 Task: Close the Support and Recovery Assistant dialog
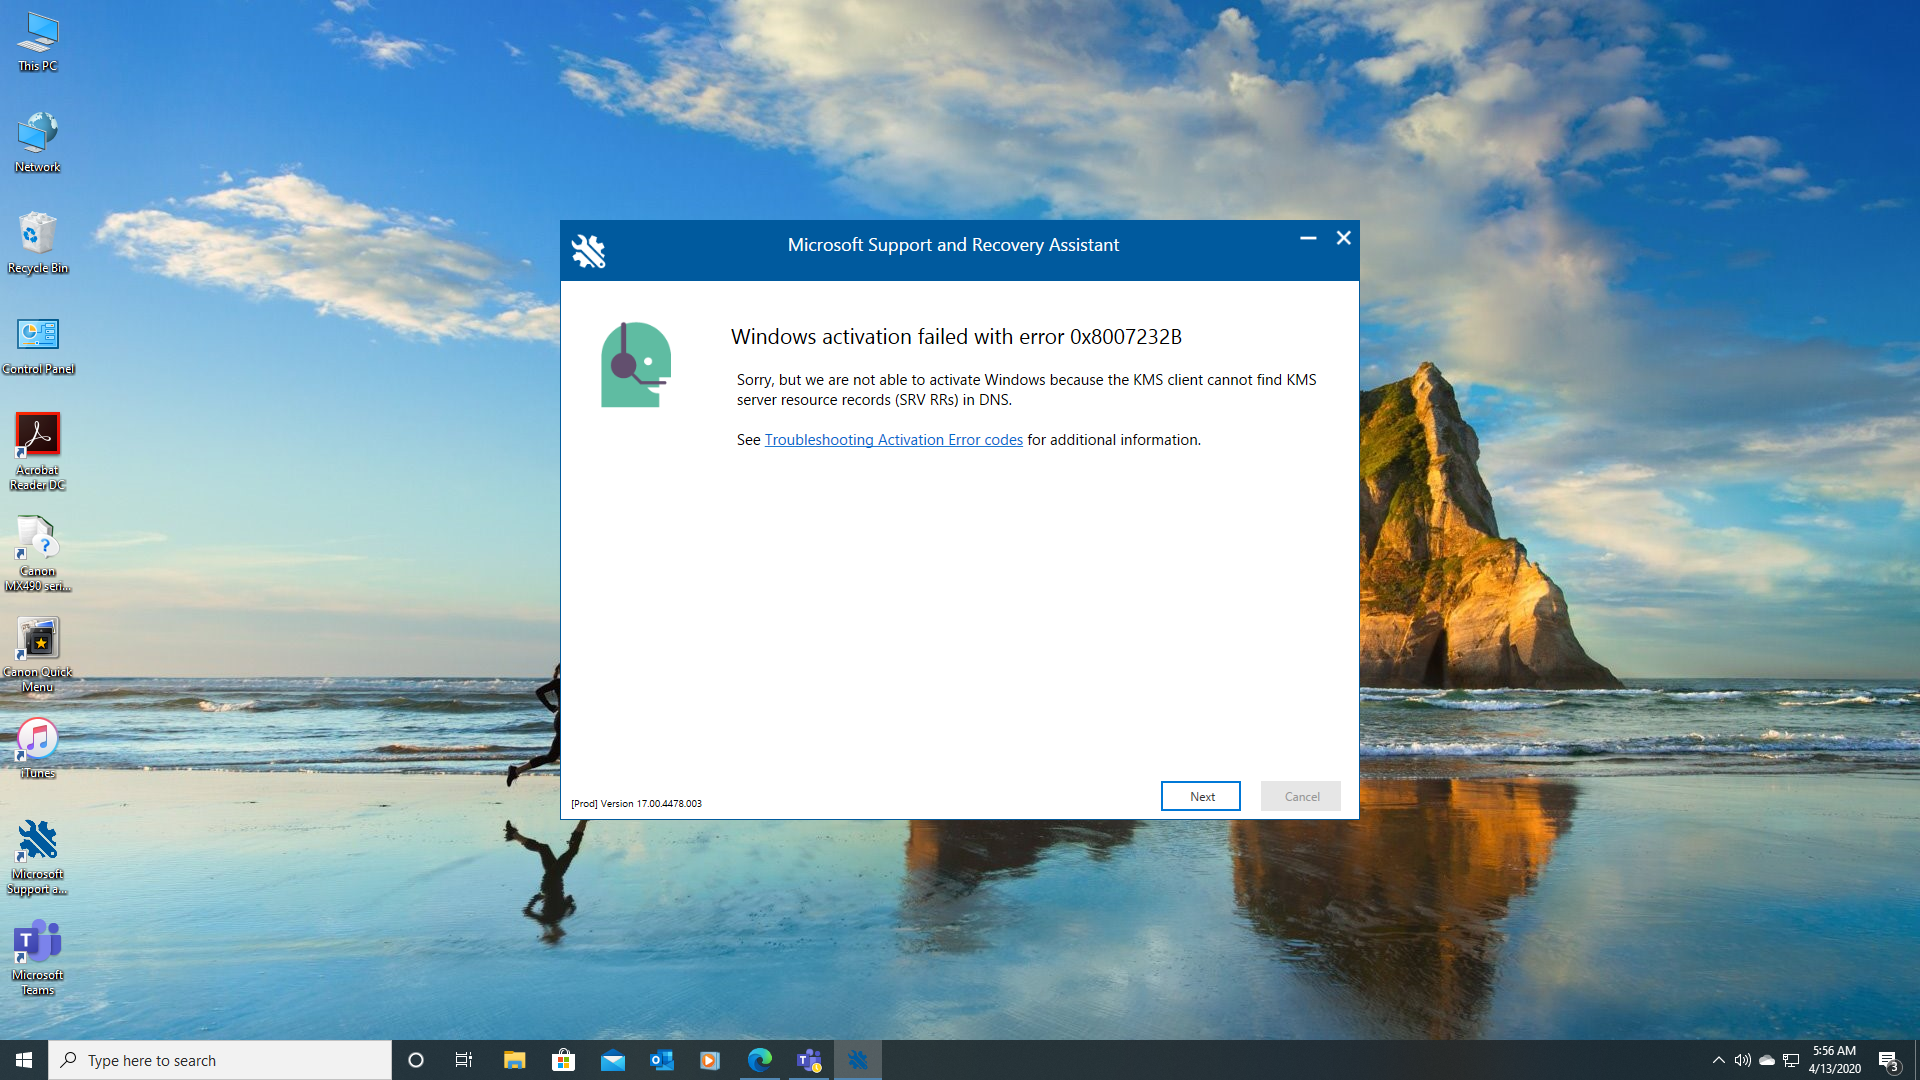[1344, 238]
